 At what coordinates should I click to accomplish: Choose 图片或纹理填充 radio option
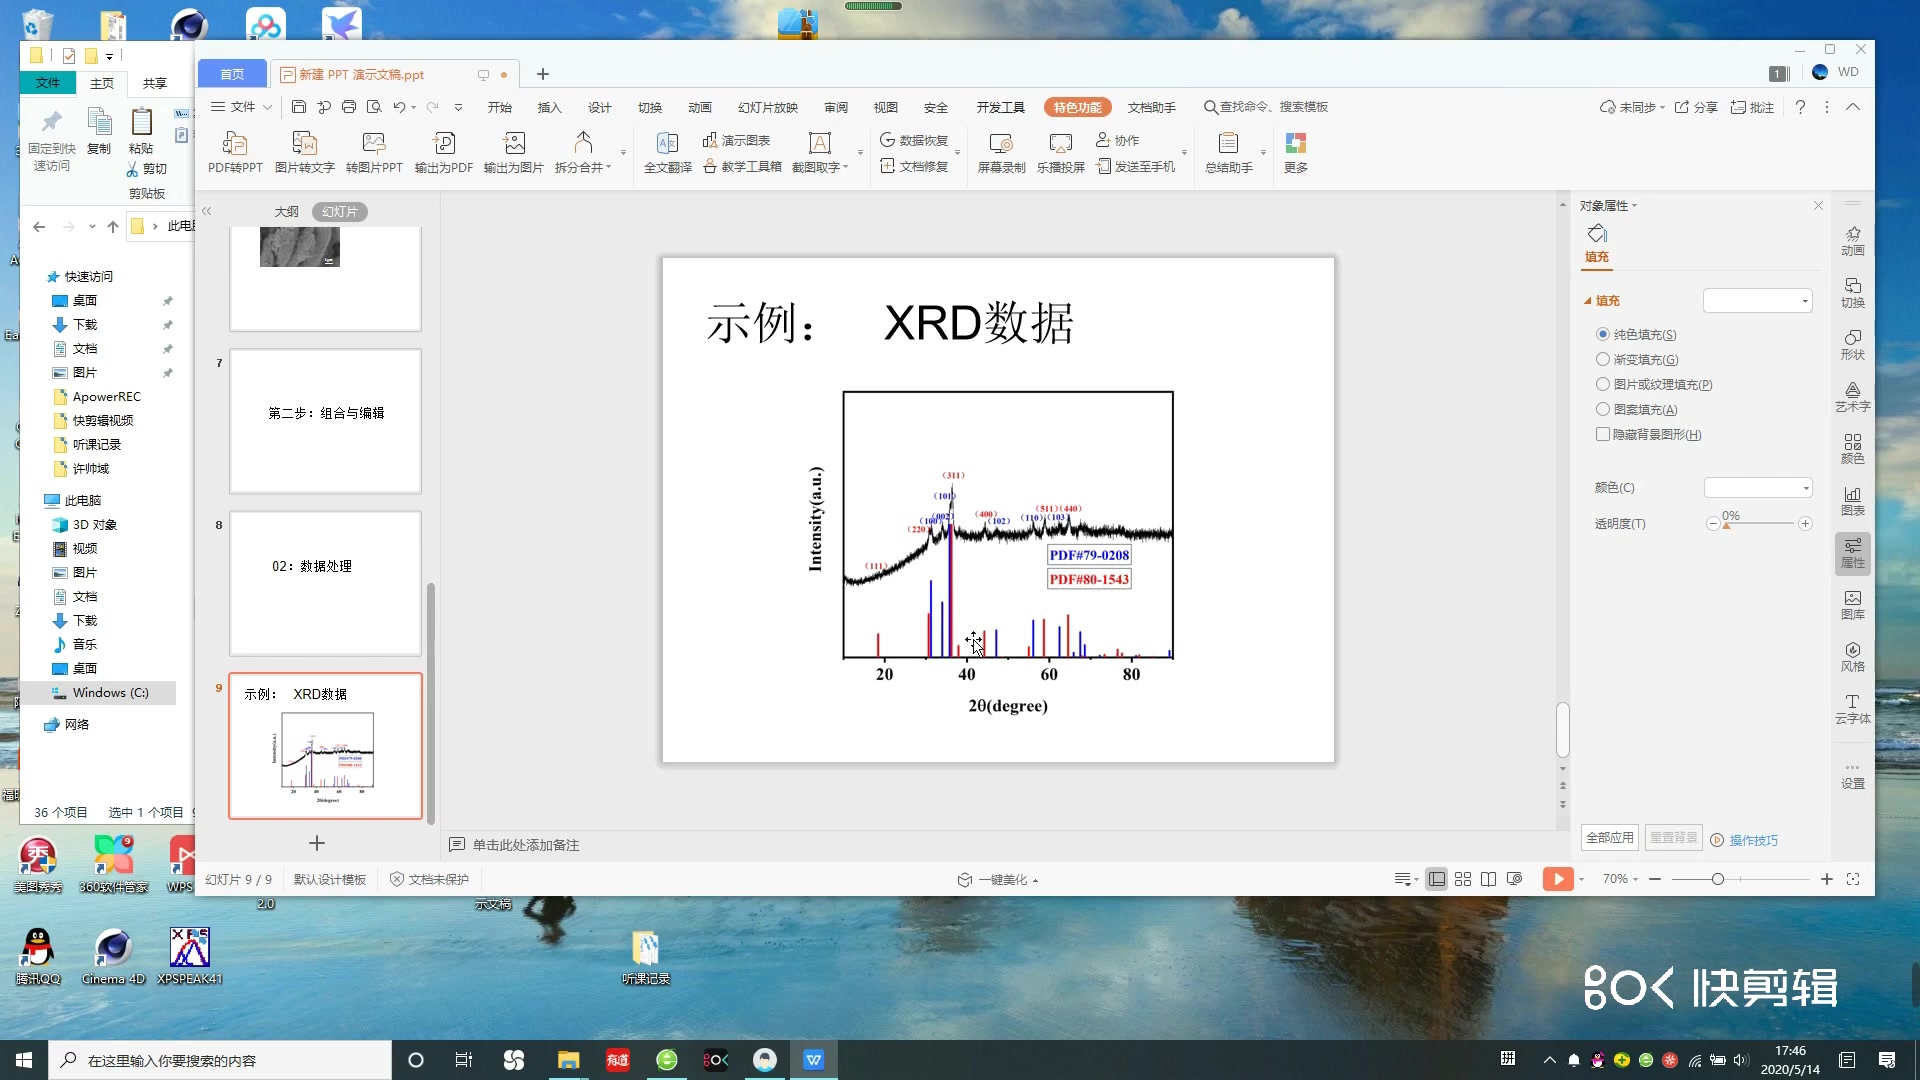click(1603, 384)
